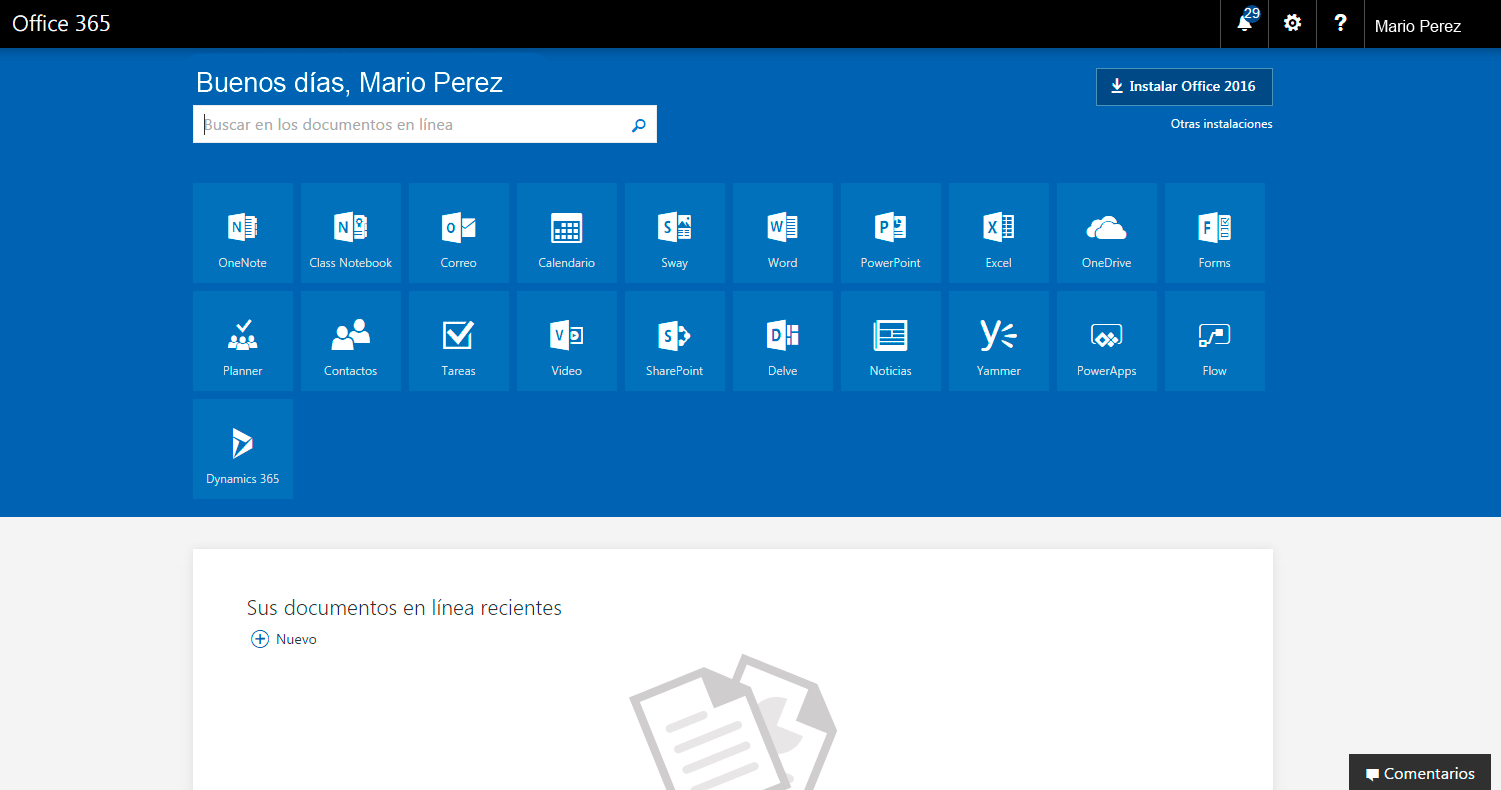The width and height of the screenshot is (1501, 790).
Task: Open the Tareas tile
Action: coord(459,341)
